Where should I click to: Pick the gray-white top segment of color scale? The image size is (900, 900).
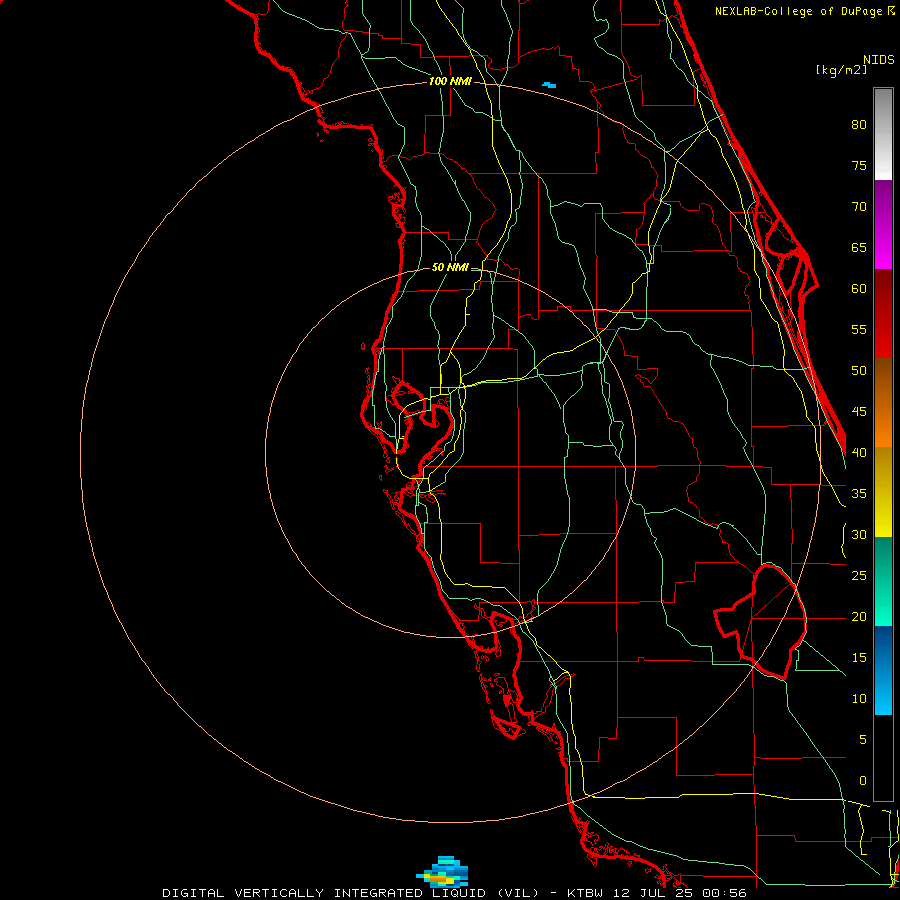pos(883,134)
